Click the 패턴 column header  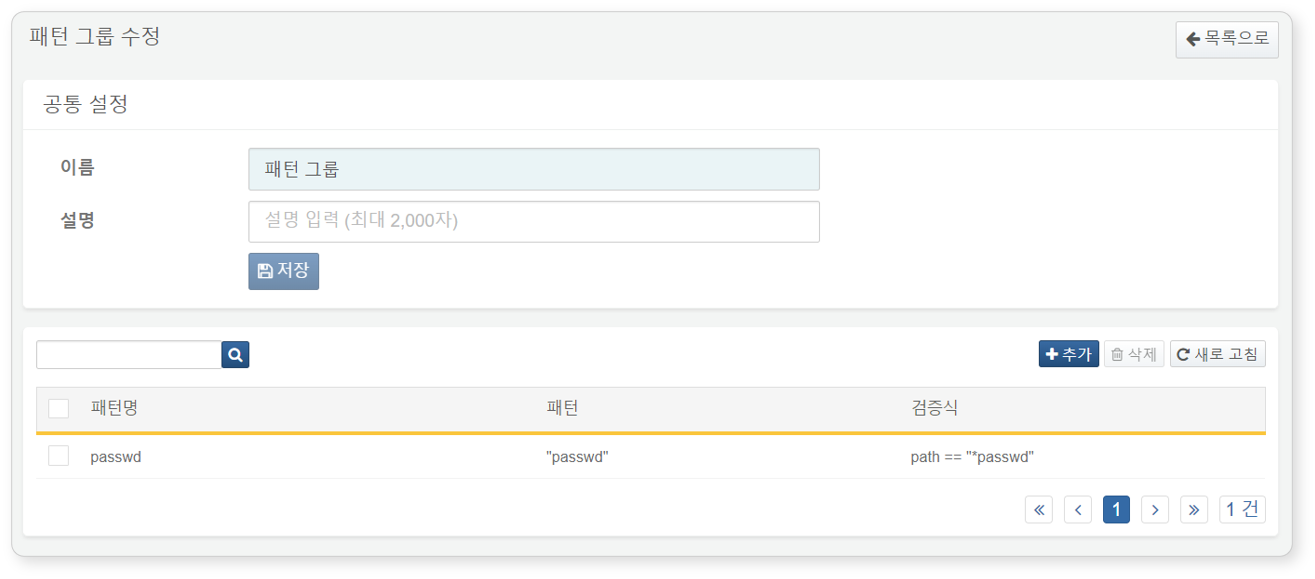pos(562,408)
